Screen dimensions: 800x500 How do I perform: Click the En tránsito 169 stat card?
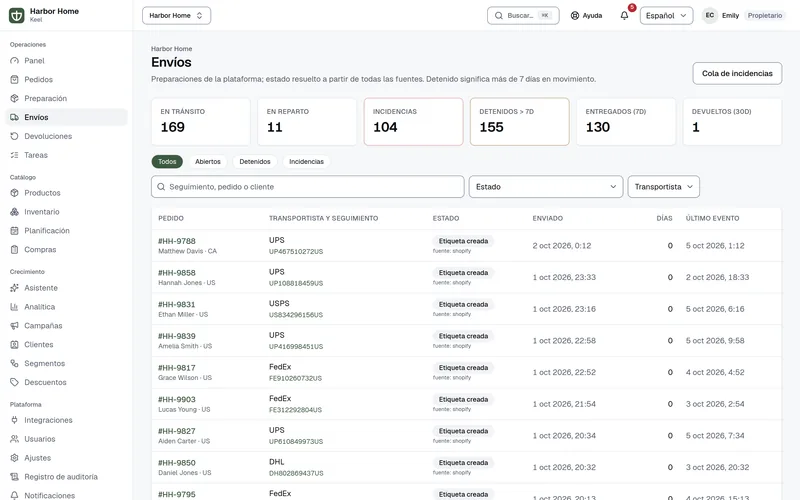(201, 121)
